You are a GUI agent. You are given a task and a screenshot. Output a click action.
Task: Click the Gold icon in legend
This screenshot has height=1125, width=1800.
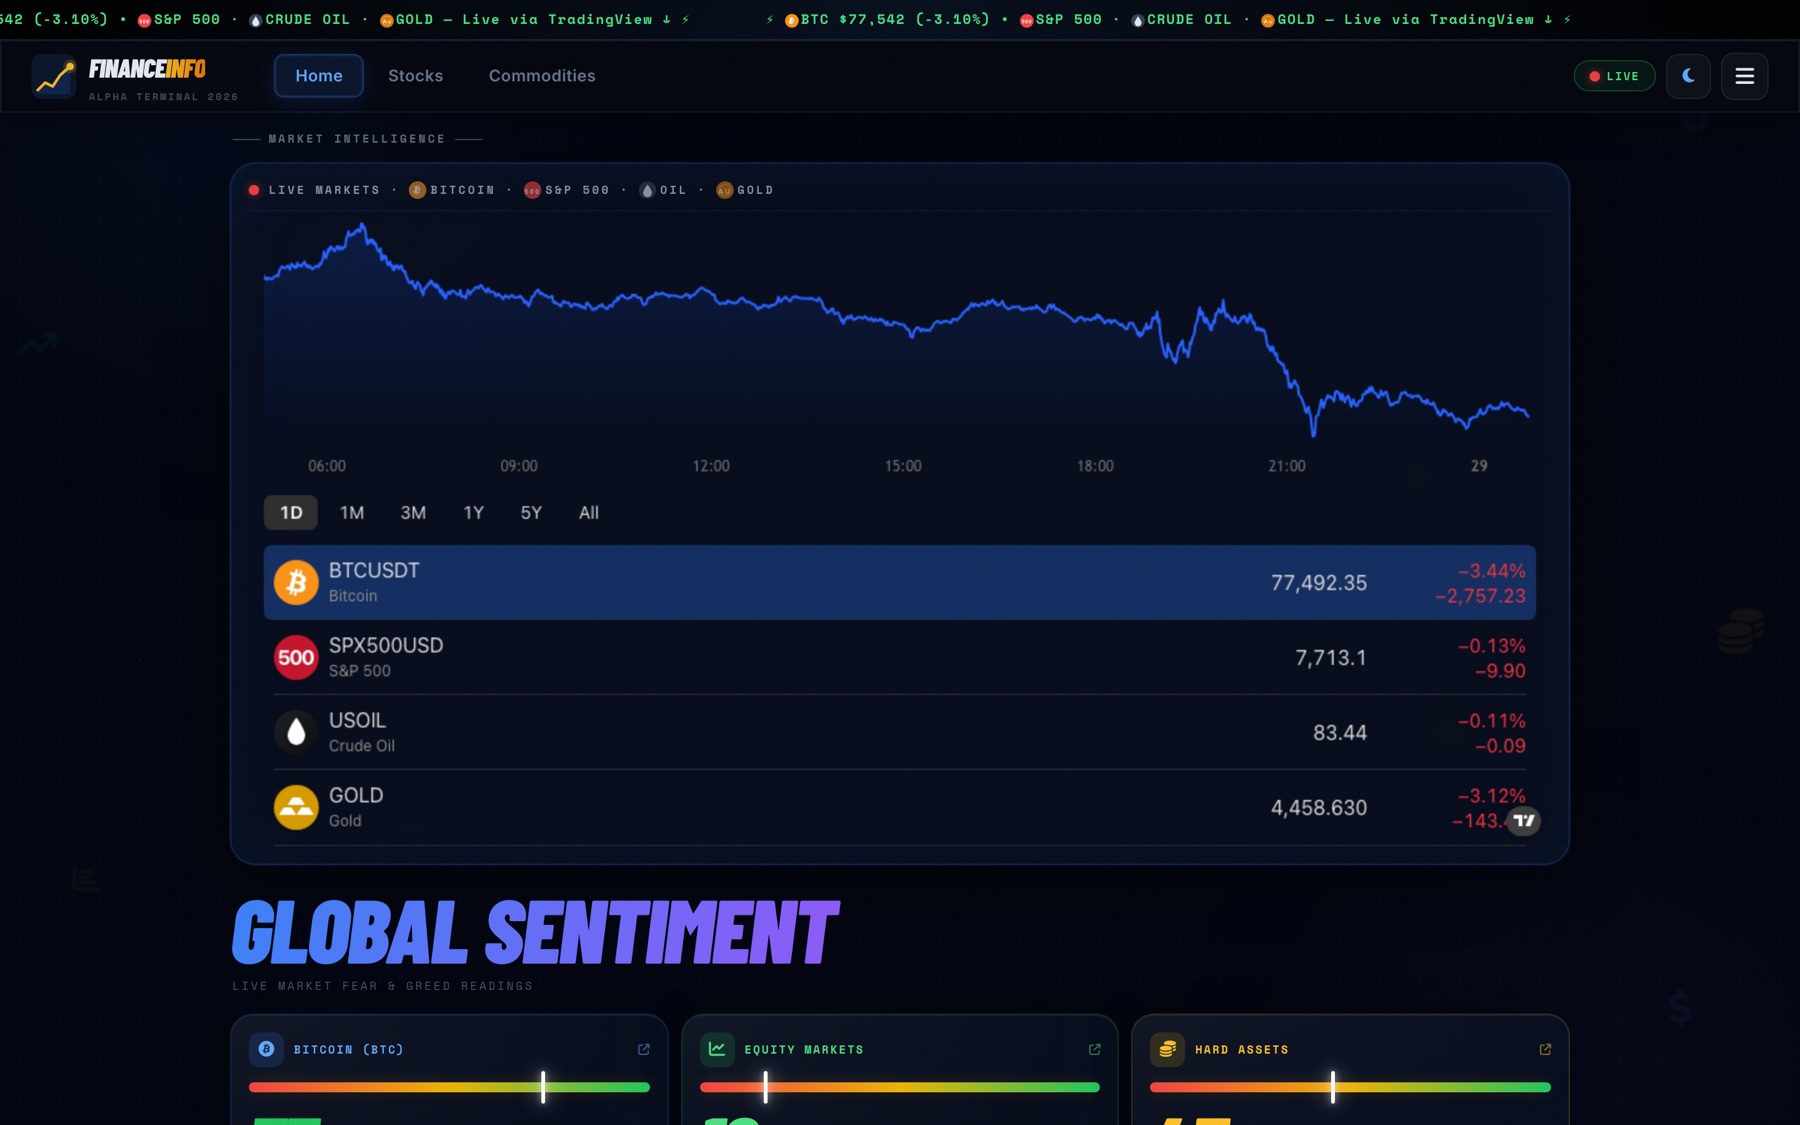point(724,190)
